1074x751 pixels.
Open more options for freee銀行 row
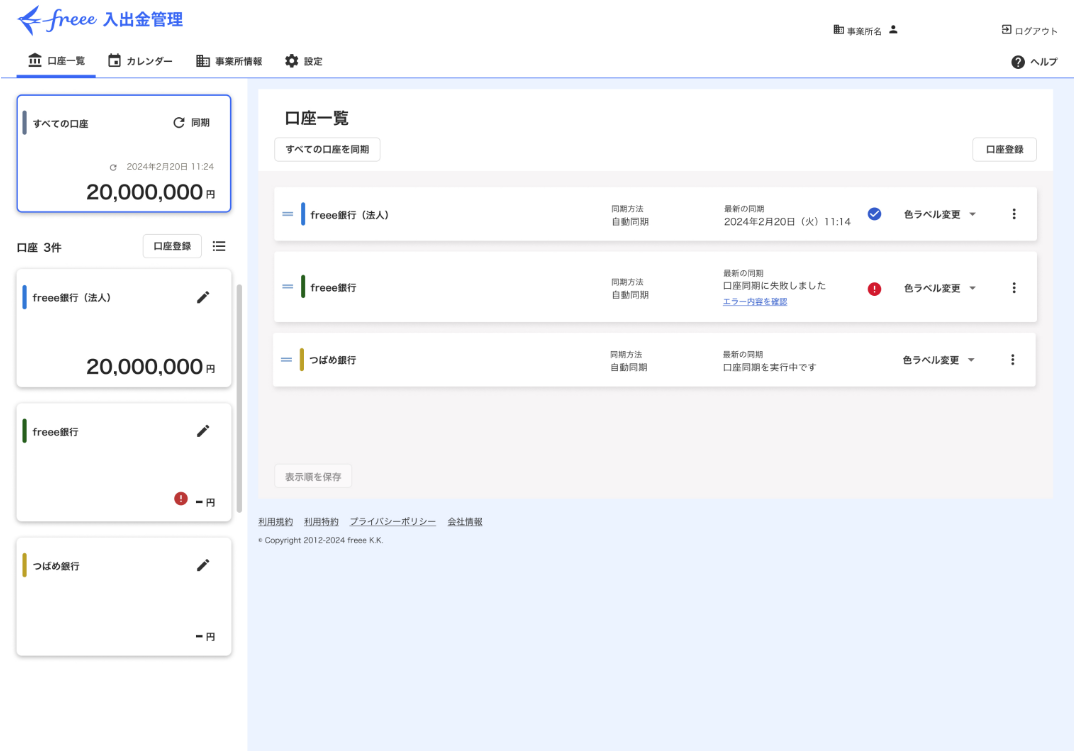tap(1014, 288)
